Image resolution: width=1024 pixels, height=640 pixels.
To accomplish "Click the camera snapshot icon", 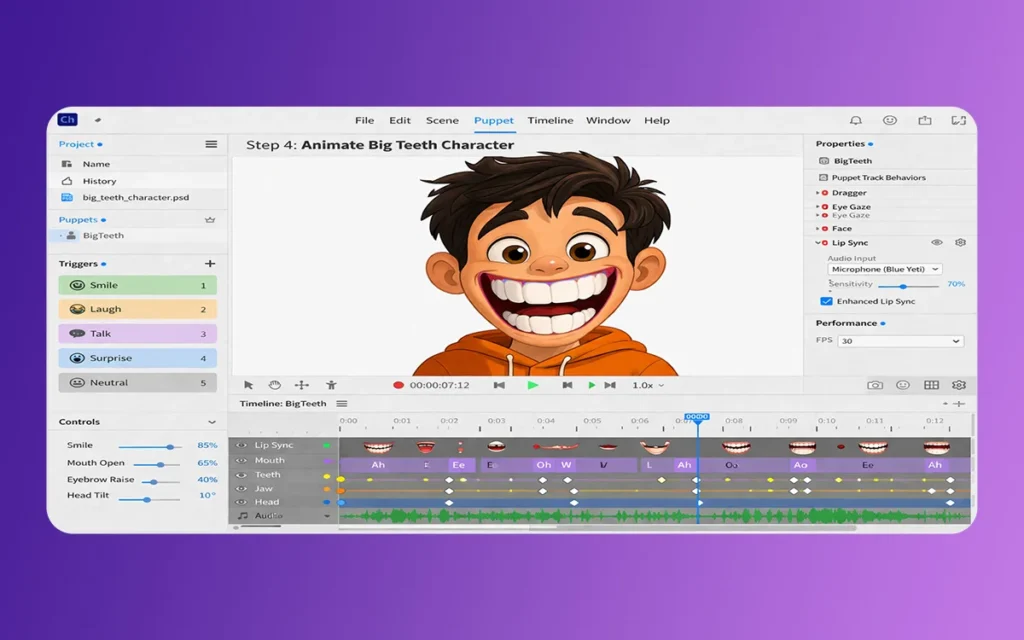I will pos(875,385).
